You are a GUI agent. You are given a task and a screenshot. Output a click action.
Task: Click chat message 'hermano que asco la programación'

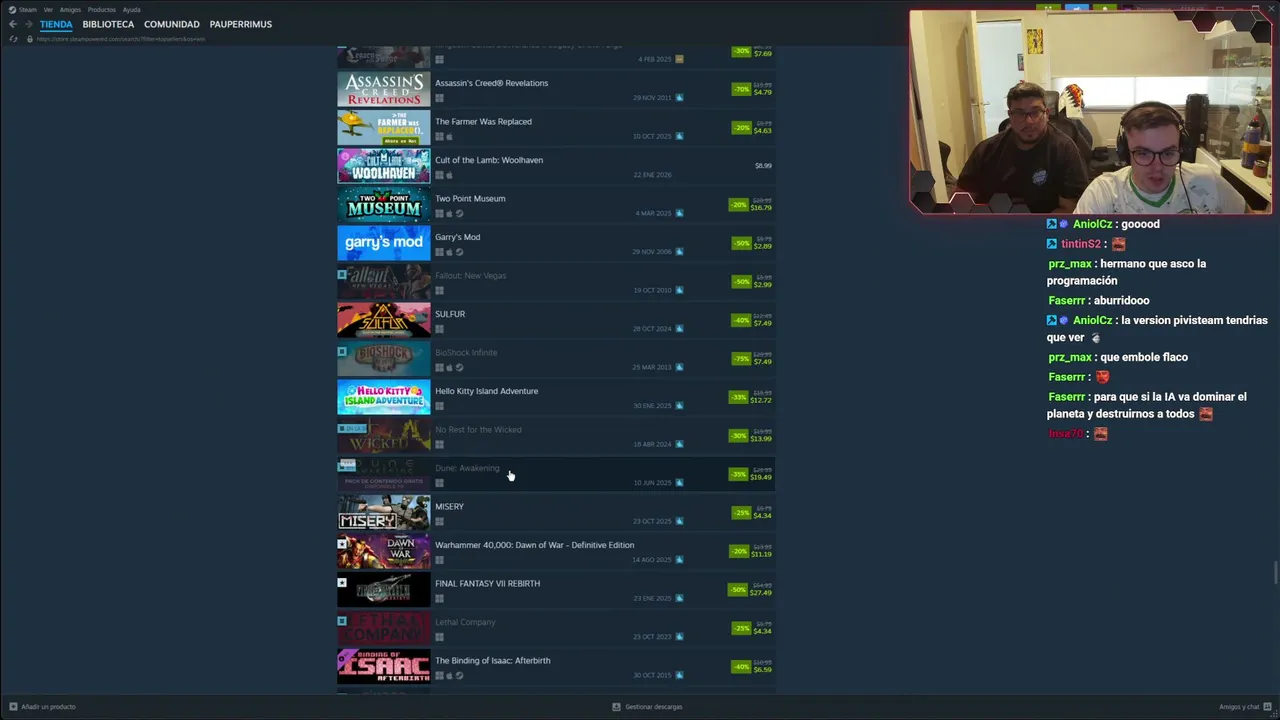pyautogui.click(x=1127, y=272)
